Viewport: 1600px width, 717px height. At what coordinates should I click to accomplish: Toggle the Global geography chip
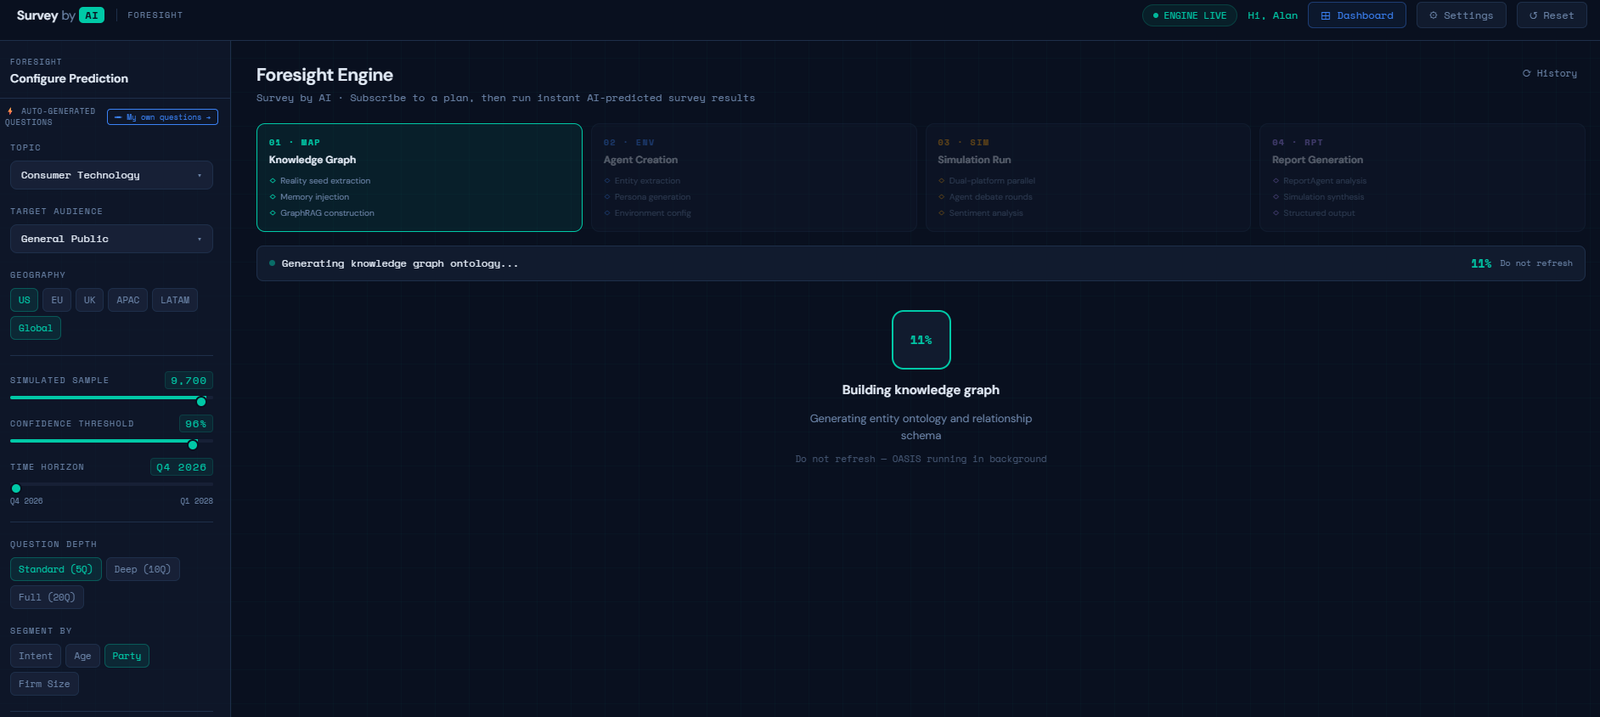(35, 328)
